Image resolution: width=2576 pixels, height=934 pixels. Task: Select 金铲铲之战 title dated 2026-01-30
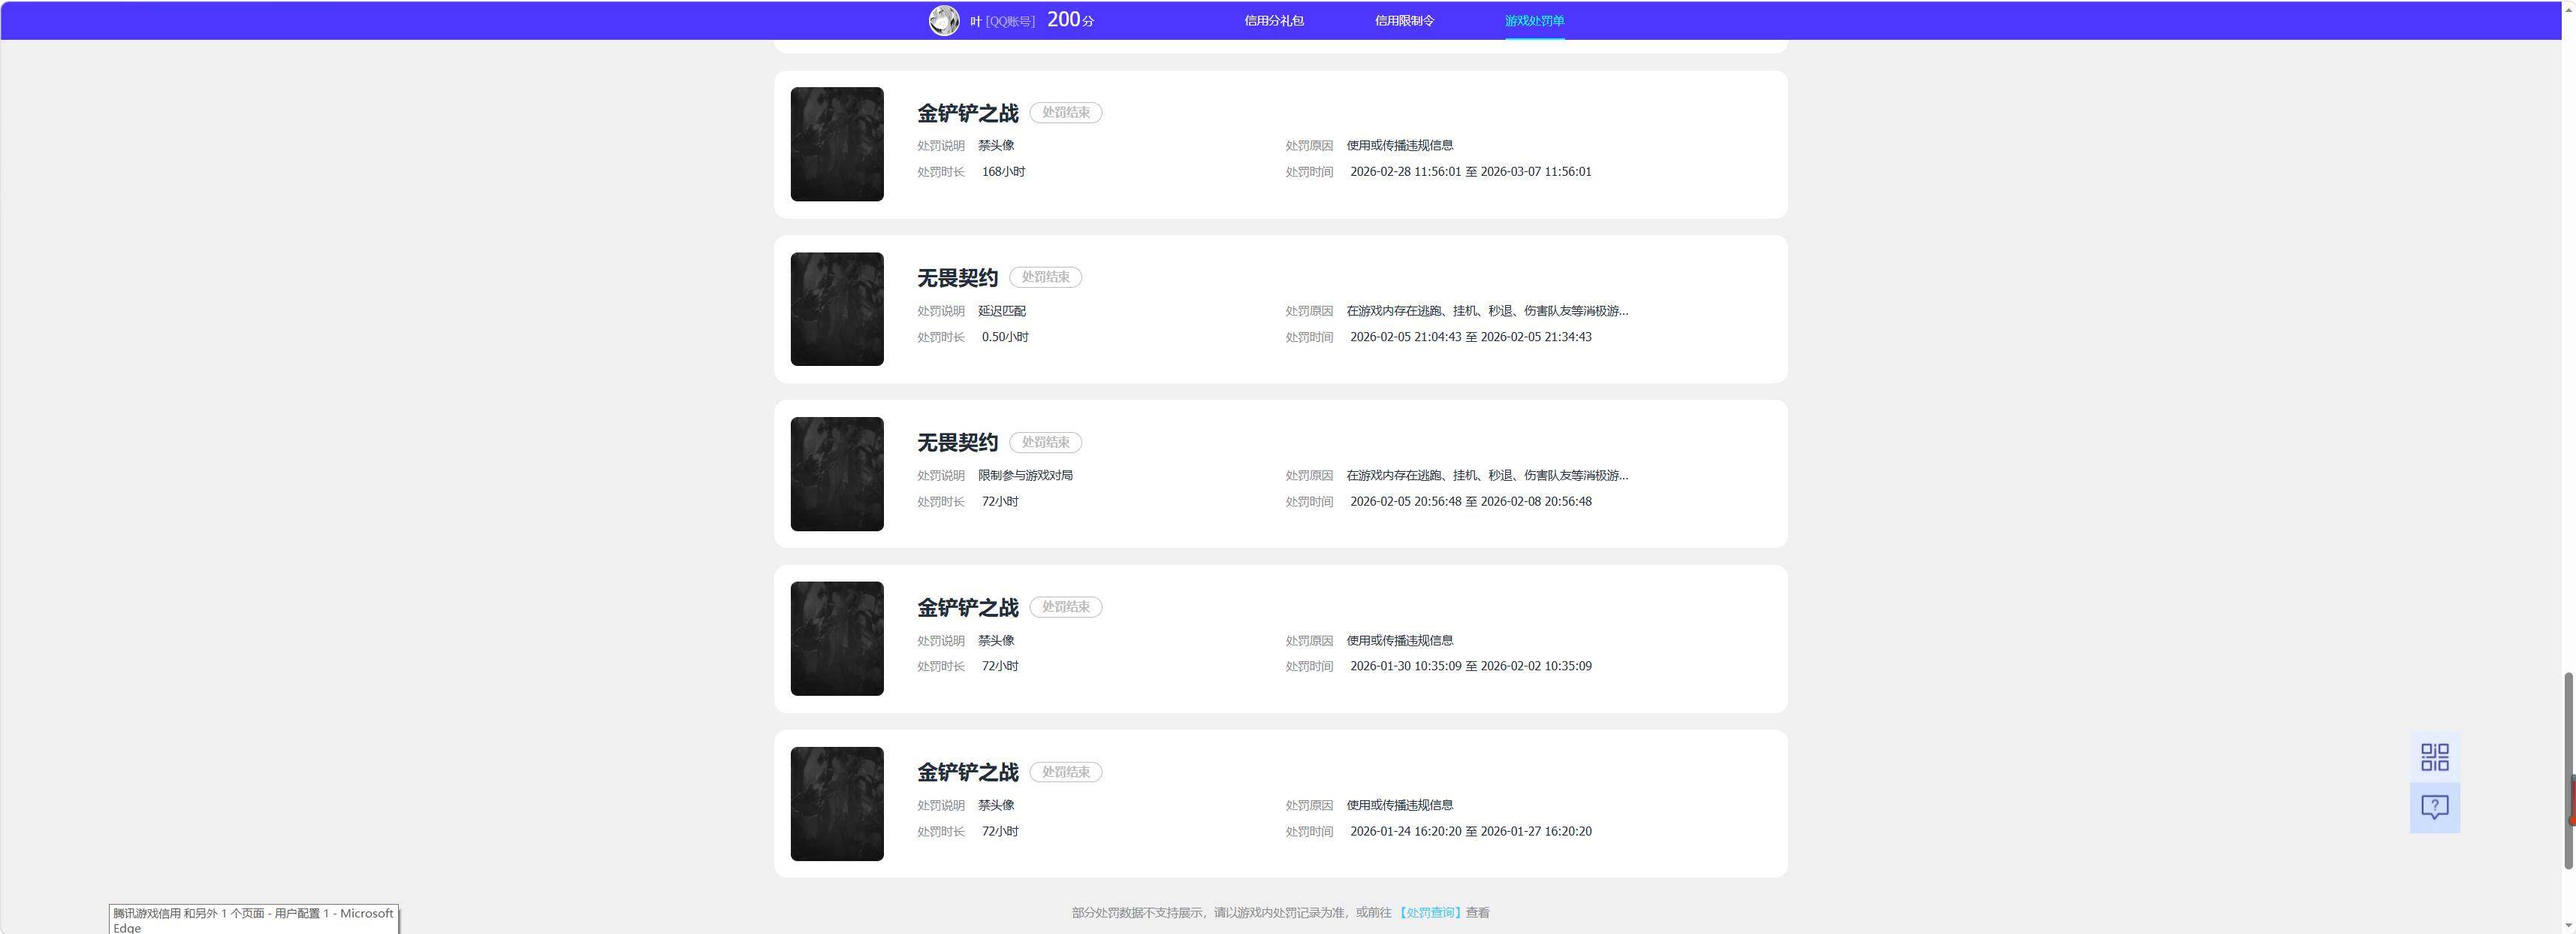coord(968,608)
